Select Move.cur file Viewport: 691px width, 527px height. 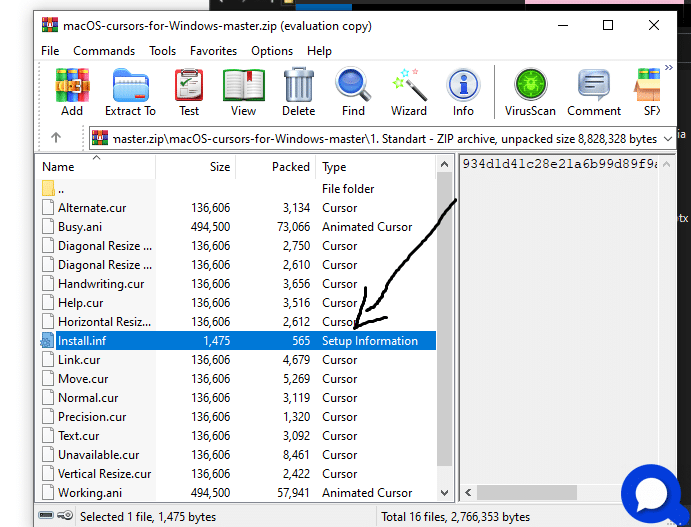click(x=83, y=379)
